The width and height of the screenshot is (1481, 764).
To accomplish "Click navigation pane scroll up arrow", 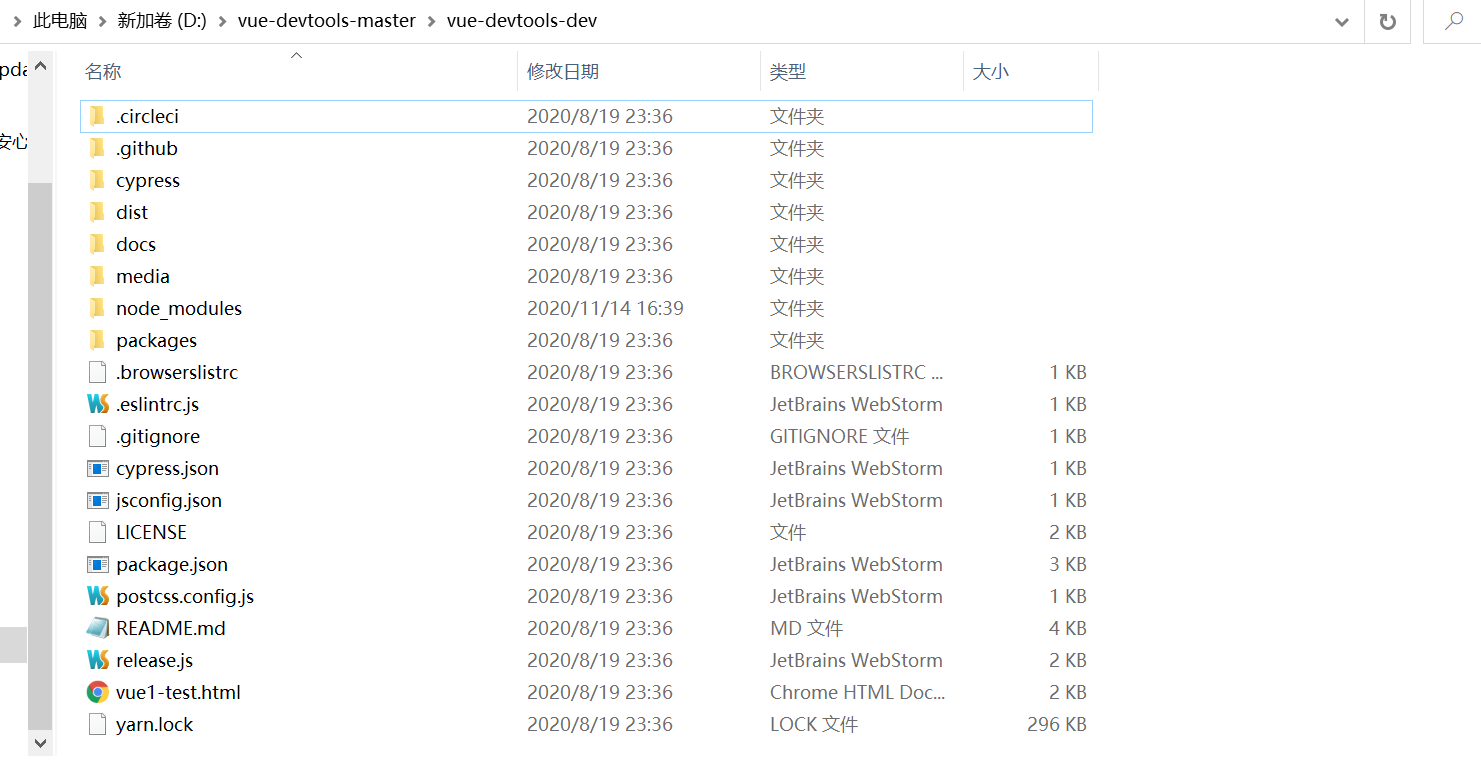I will pos(40,66).
